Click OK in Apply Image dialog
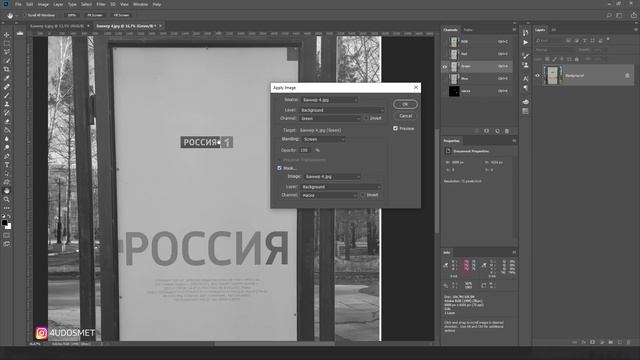This screenshot has width=640, height=360. click(405, 104)
